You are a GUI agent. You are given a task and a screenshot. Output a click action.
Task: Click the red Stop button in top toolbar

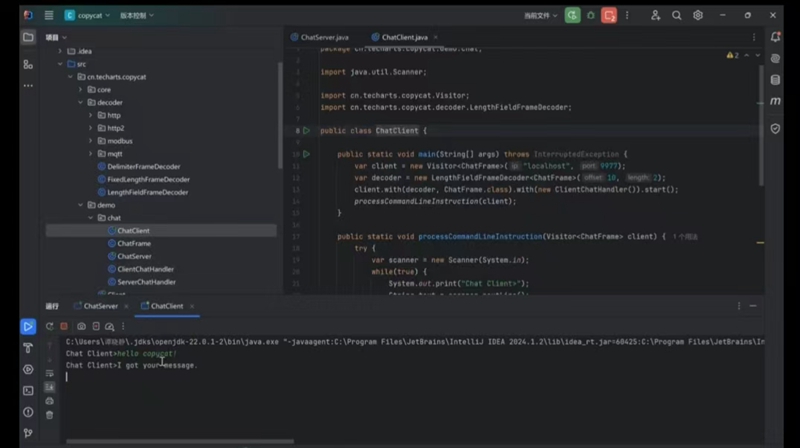[x=609, y=15]
